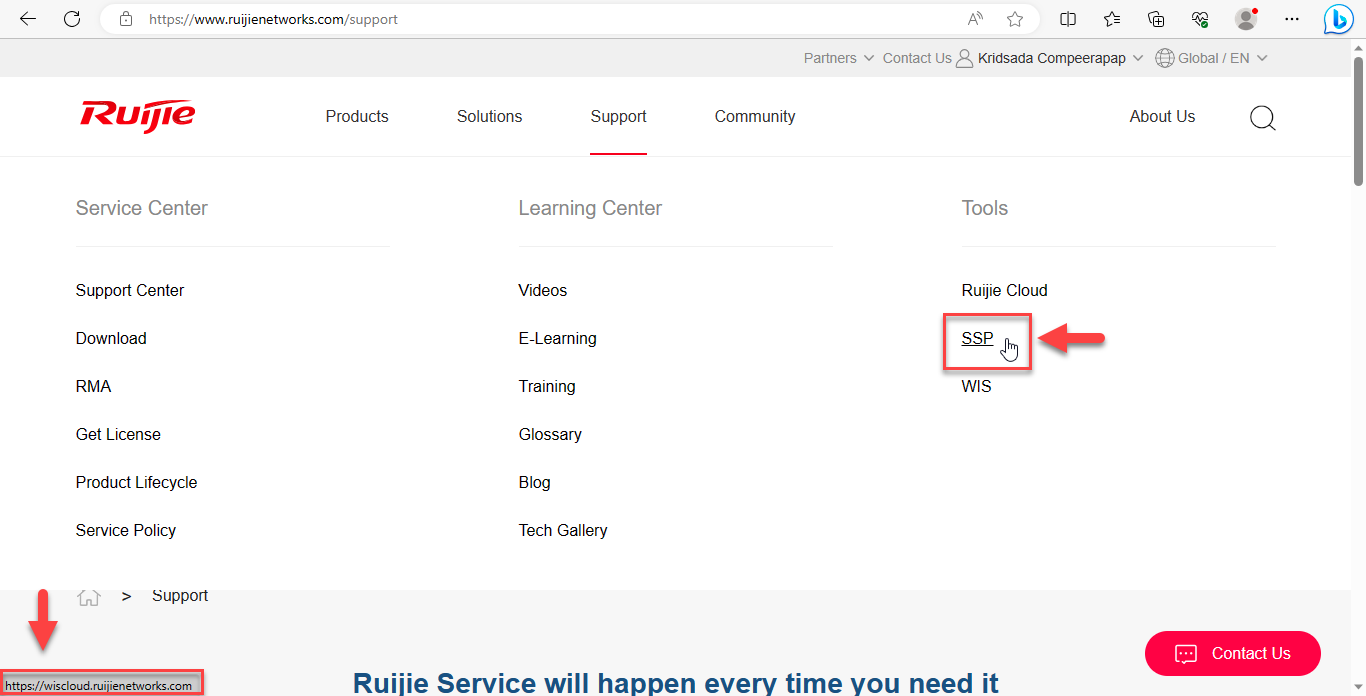Open the Solutions menu
This screenshot has width=1366, height=696.
(489, 116)
